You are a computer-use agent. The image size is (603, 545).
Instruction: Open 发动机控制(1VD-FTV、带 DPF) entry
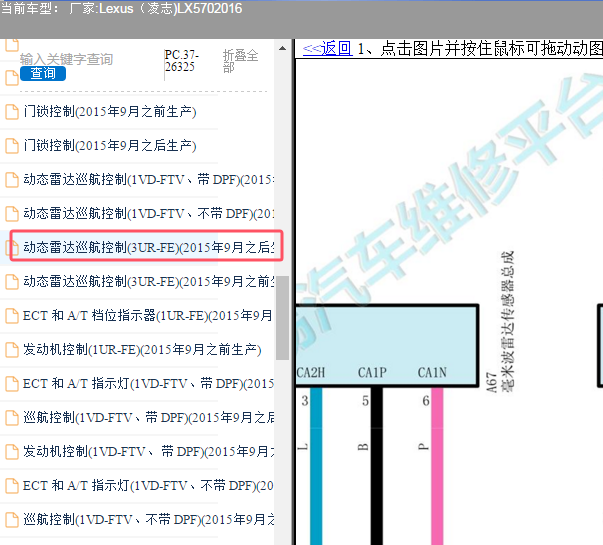click(148, 451)
